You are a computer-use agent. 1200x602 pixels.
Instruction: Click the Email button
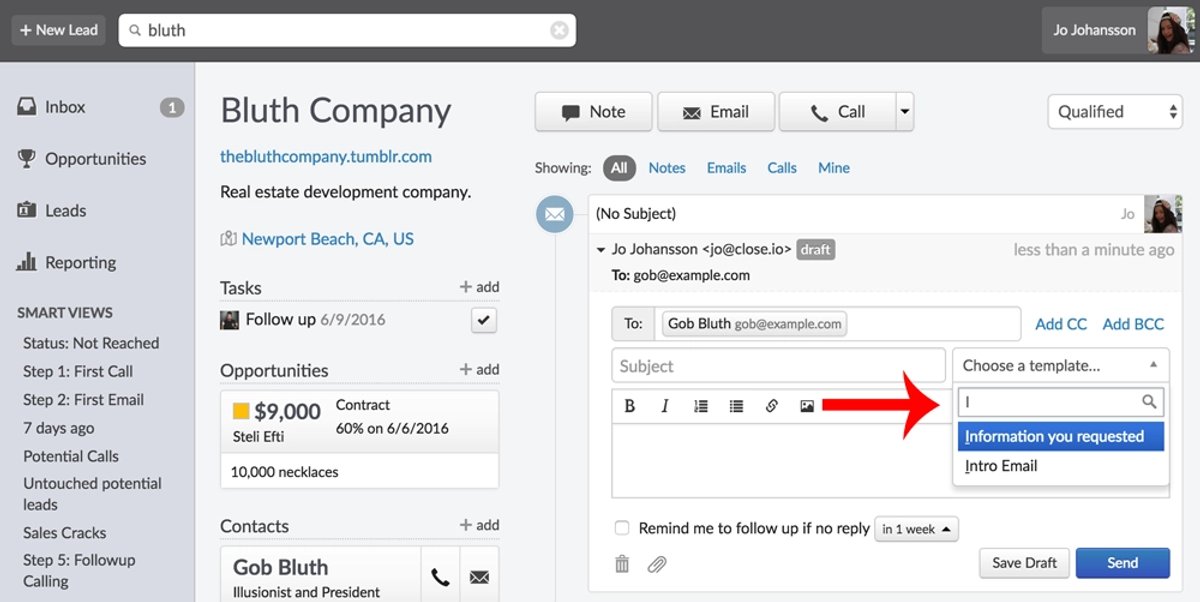[716, 112]
